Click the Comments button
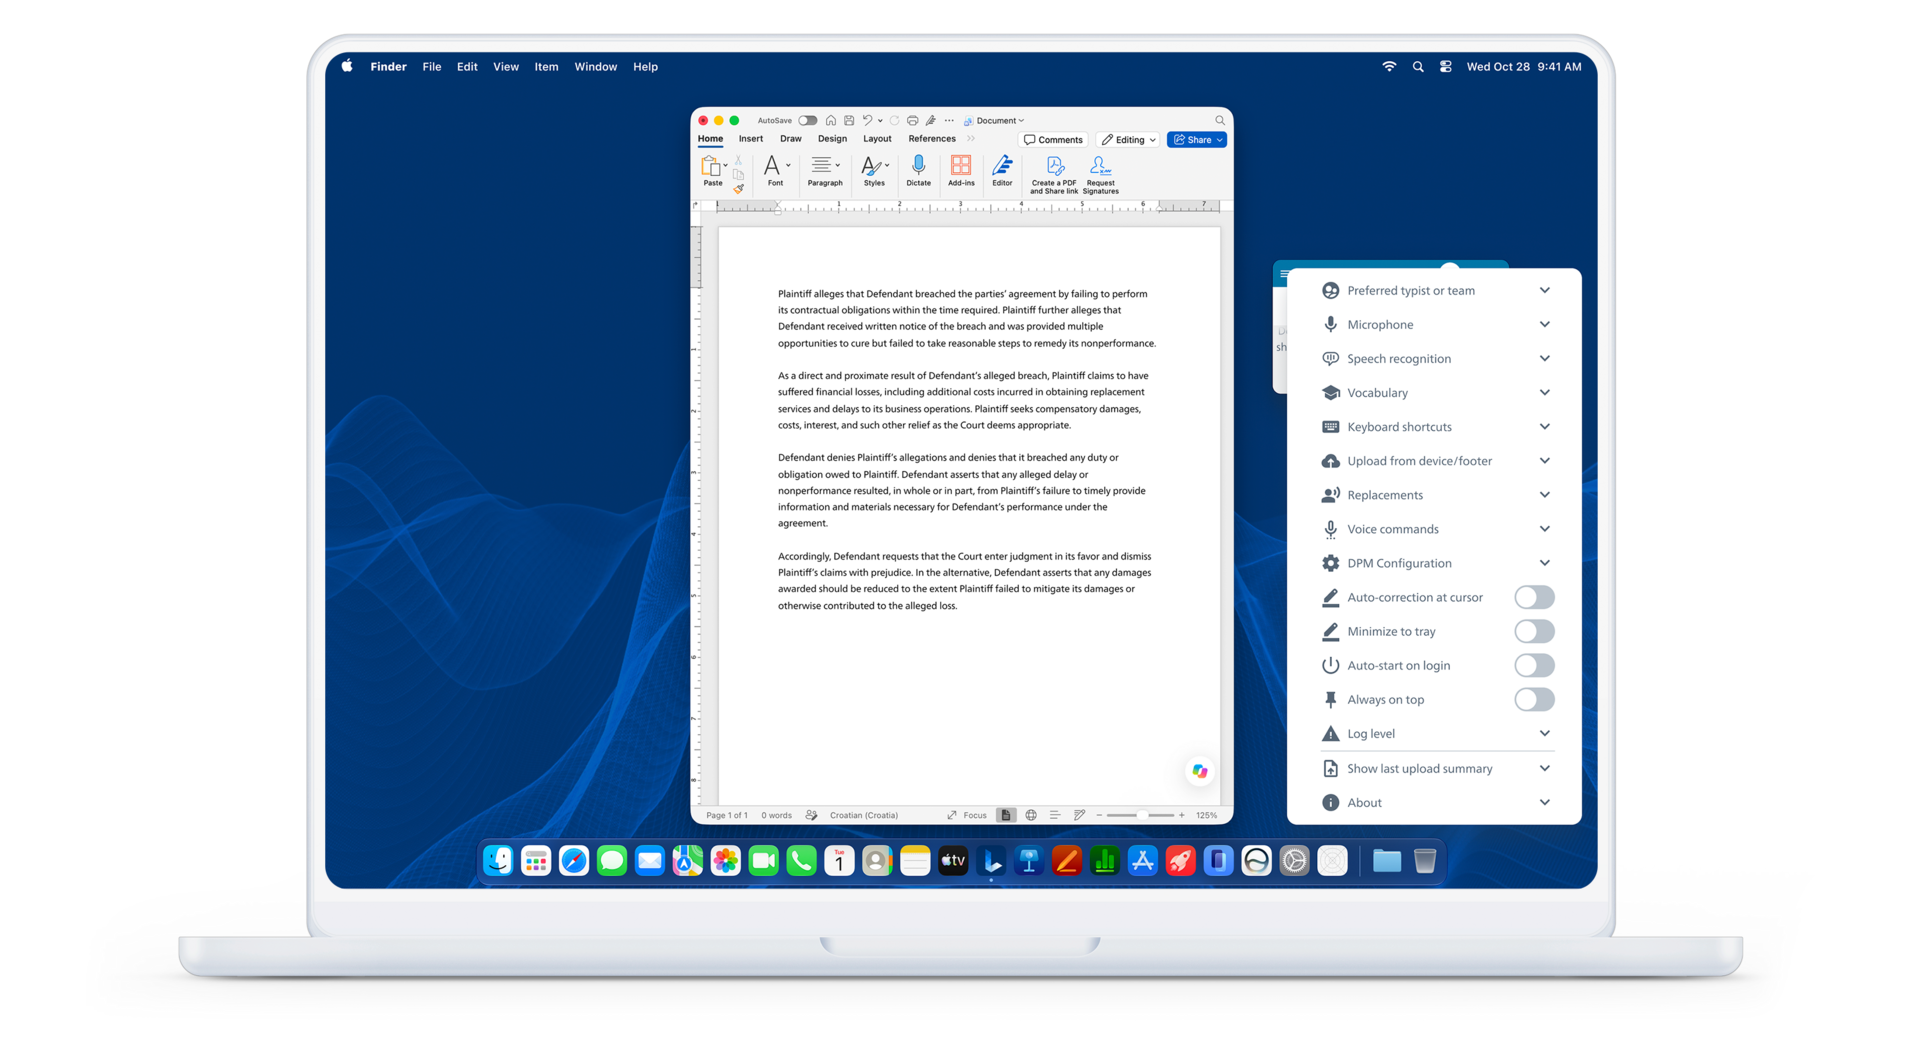1920x1048 pixels. coord(1053,140)
